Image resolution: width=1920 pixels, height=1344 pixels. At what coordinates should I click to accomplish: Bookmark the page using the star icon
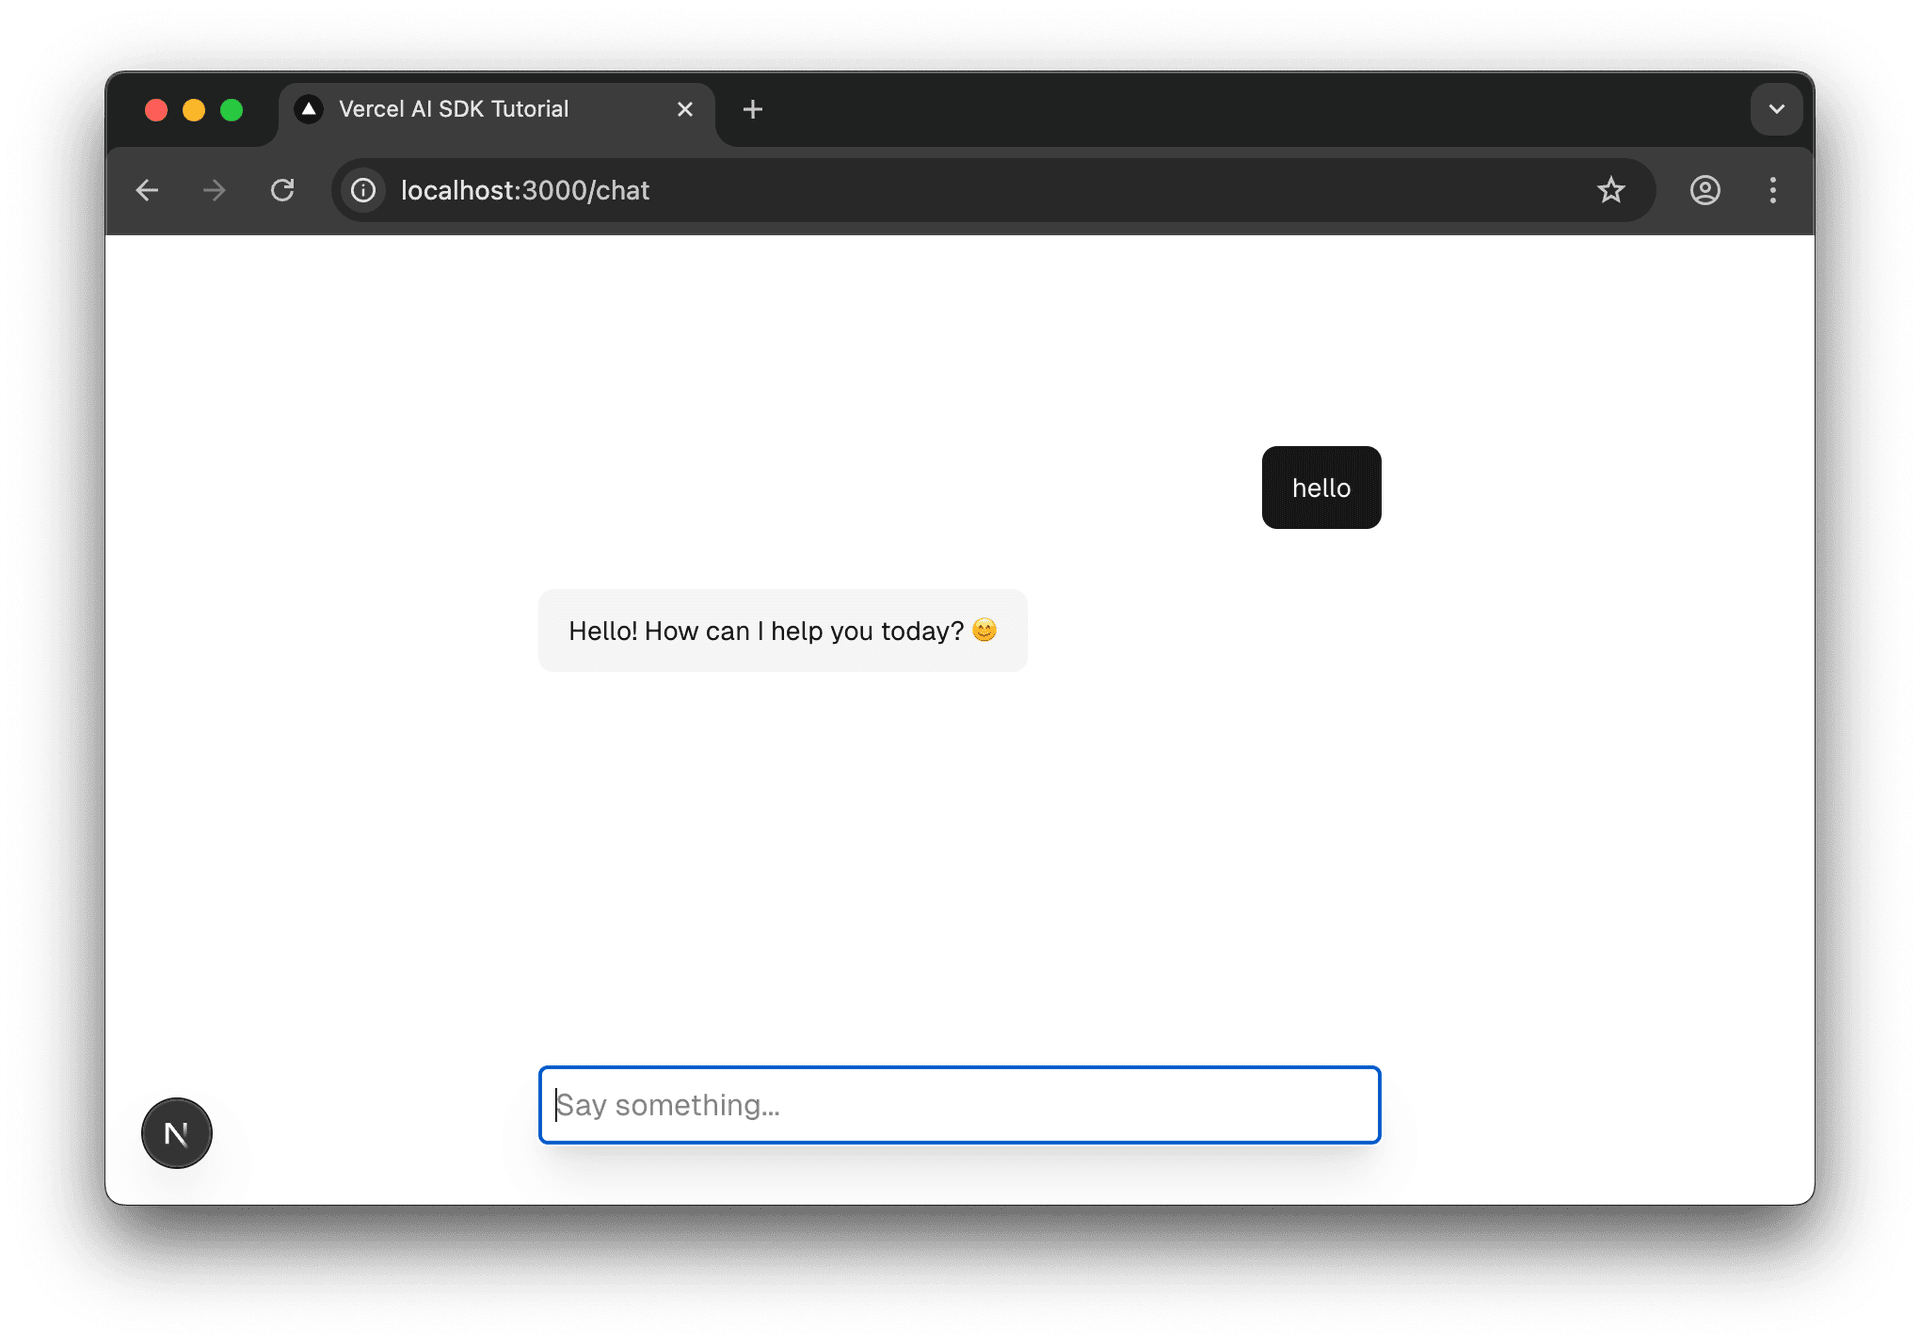pyautogui.click(x=1611, y=190)
